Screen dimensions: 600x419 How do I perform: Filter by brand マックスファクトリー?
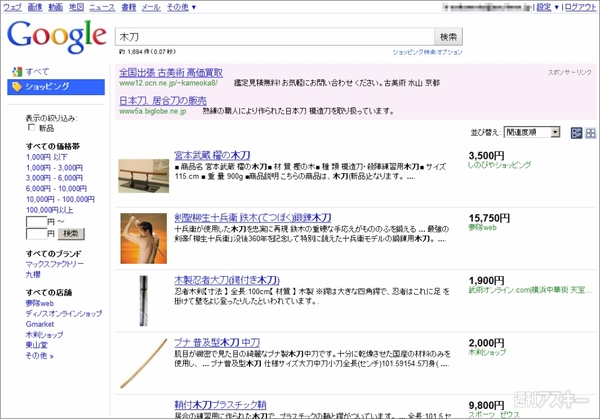tap(54, 264)
